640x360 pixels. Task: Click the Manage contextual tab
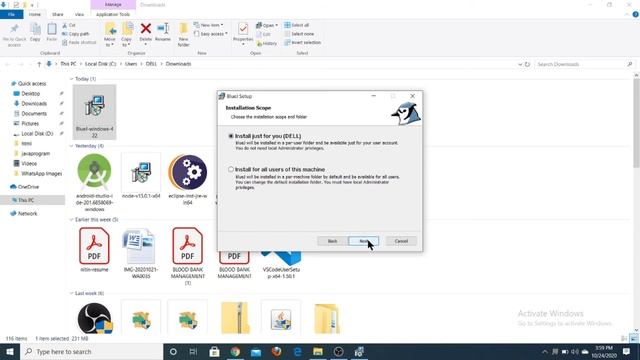[x=113, y=4]
